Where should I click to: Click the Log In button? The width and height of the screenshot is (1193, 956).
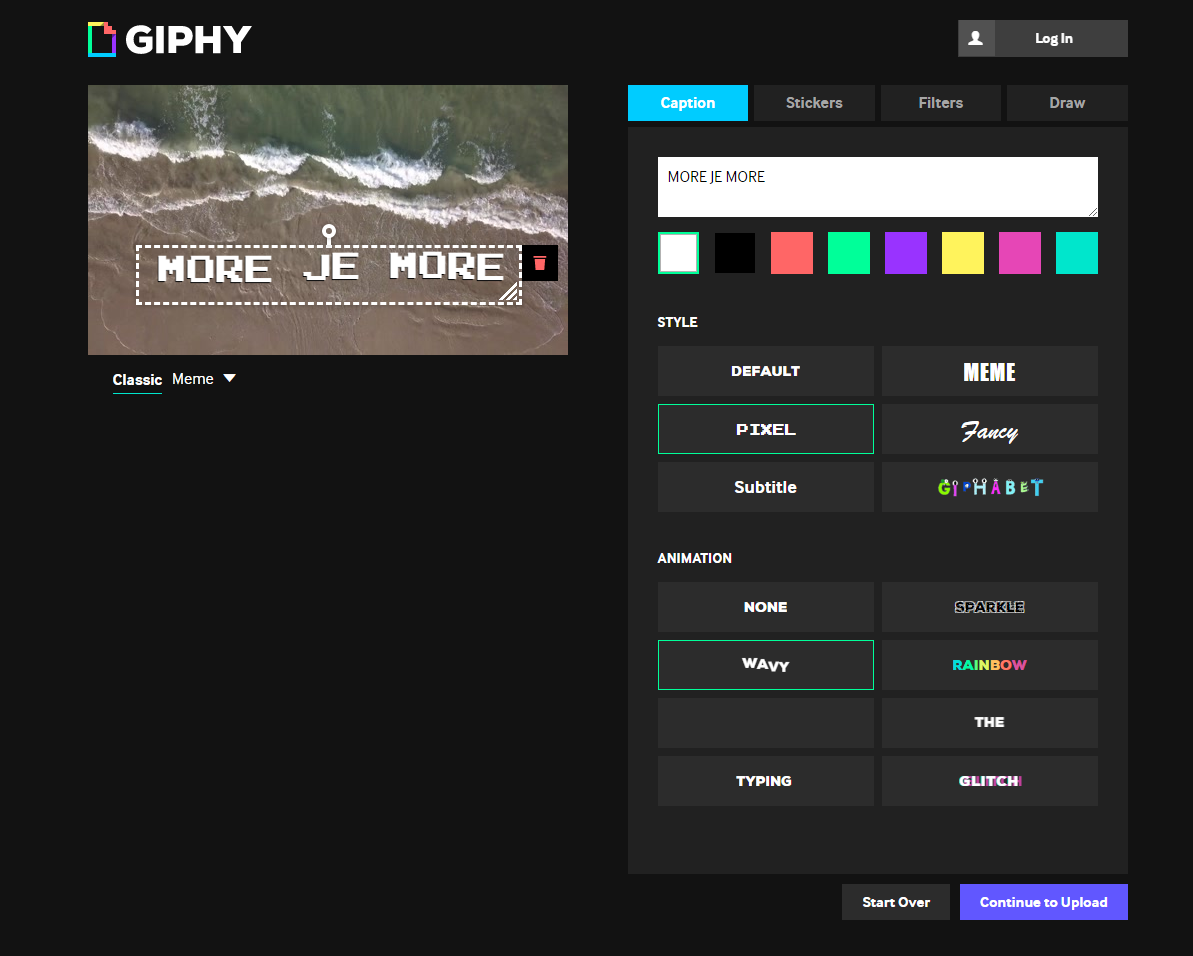point(1053,39)
